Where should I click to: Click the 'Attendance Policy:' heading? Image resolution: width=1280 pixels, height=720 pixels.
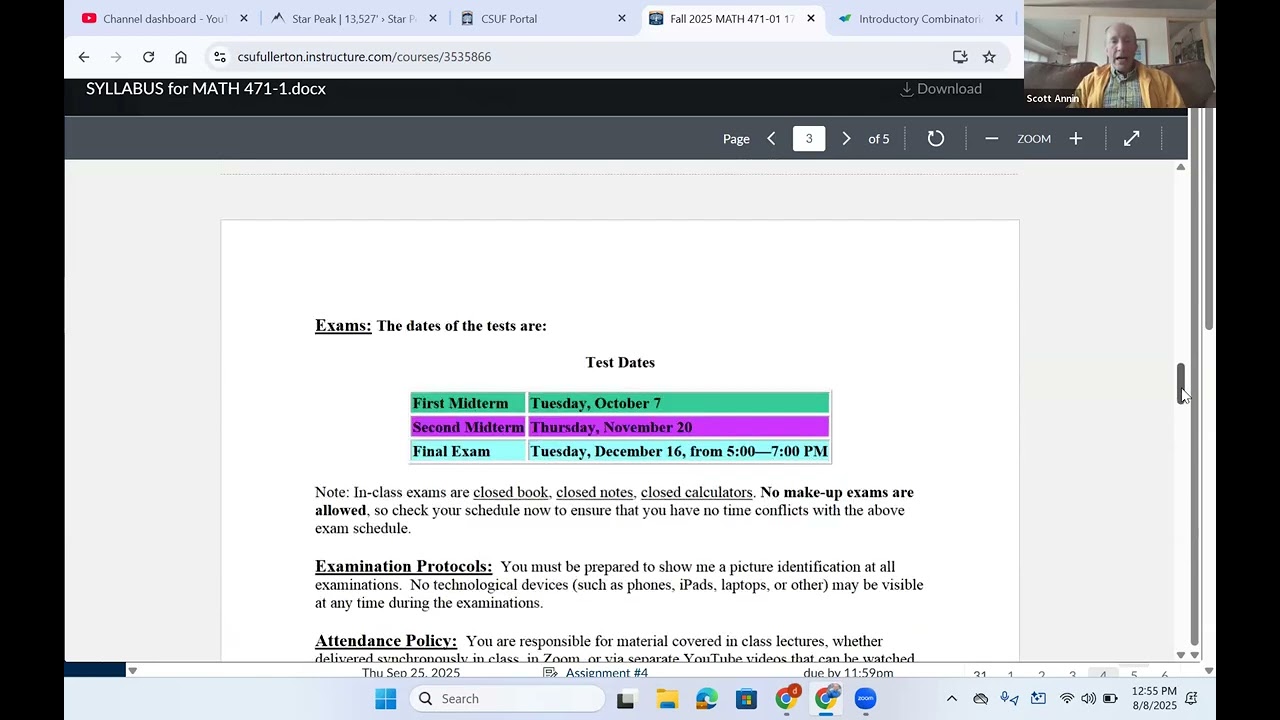point(386,641)
